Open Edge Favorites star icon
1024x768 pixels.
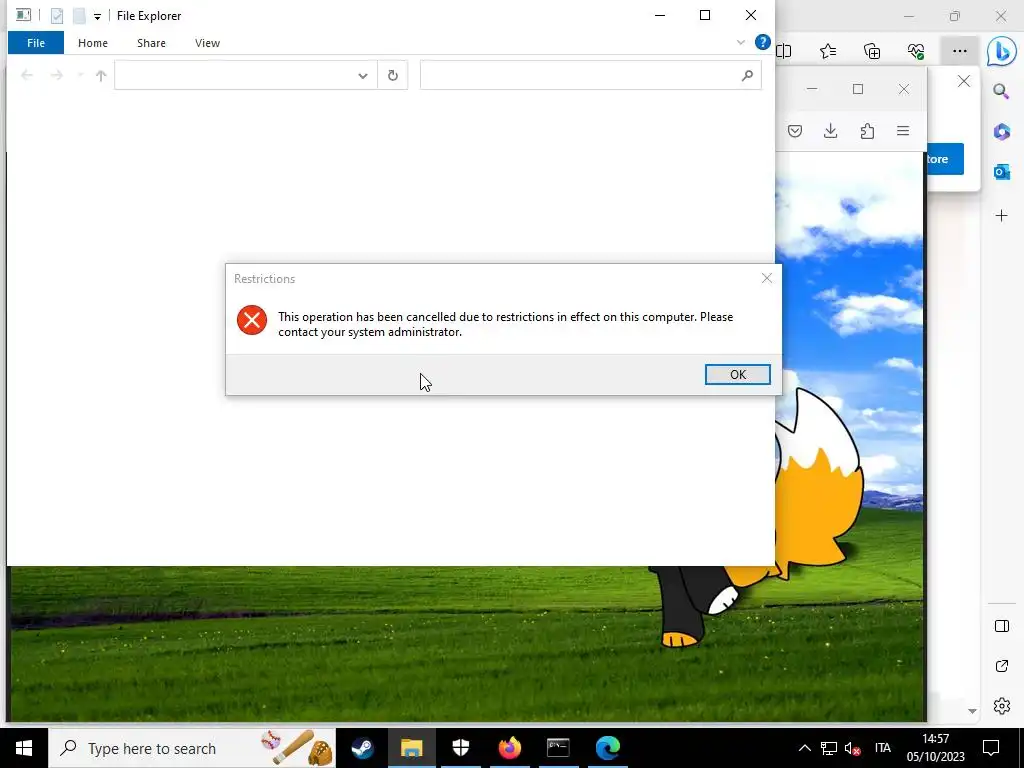tap(828, 51)
